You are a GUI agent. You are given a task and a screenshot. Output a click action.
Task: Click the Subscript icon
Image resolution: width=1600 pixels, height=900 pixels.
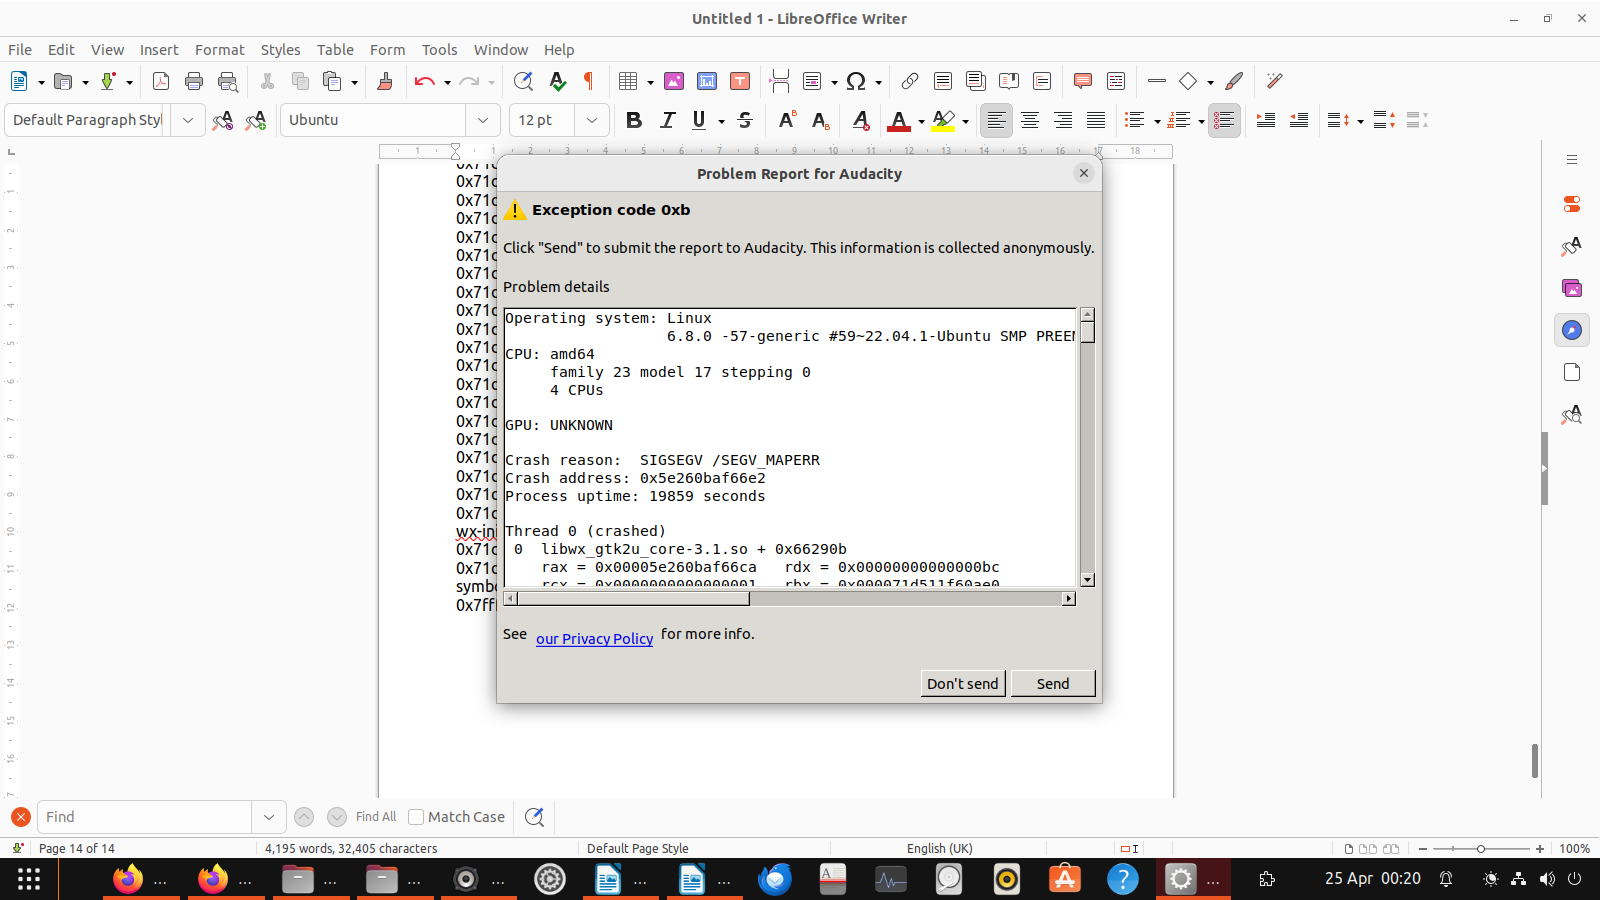(820, 120)
